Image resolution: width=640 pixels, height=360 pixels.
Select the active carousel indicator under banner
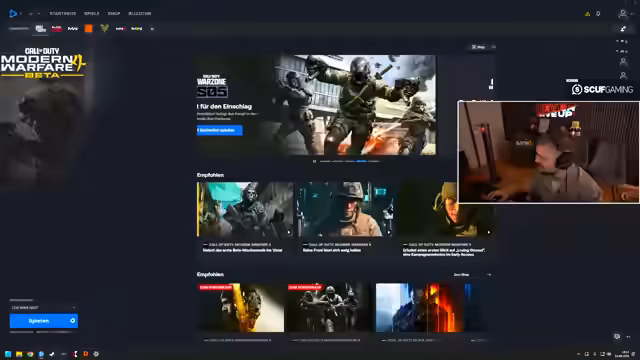tap(361, 162)
